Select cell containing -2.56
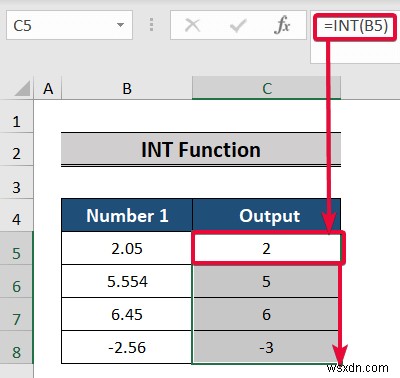 127,347
